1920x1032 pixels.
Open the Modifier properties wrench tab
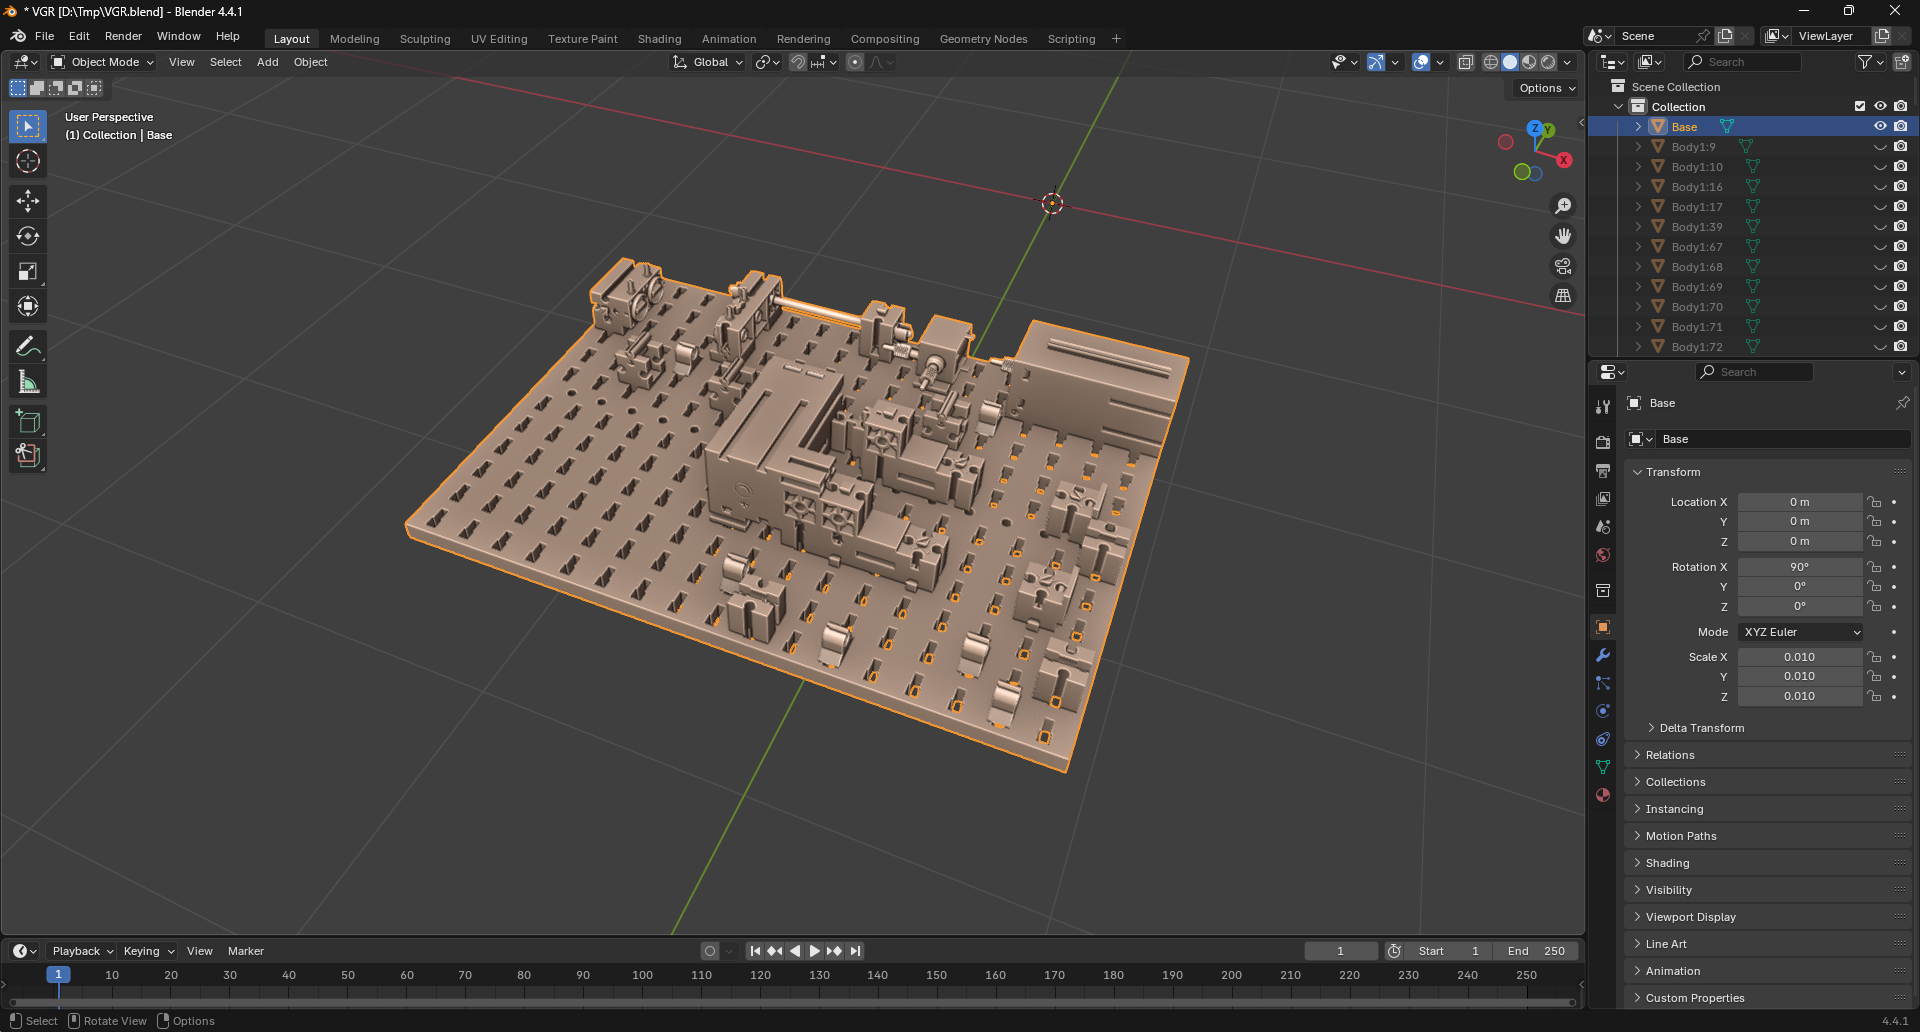pos(1602,655)
